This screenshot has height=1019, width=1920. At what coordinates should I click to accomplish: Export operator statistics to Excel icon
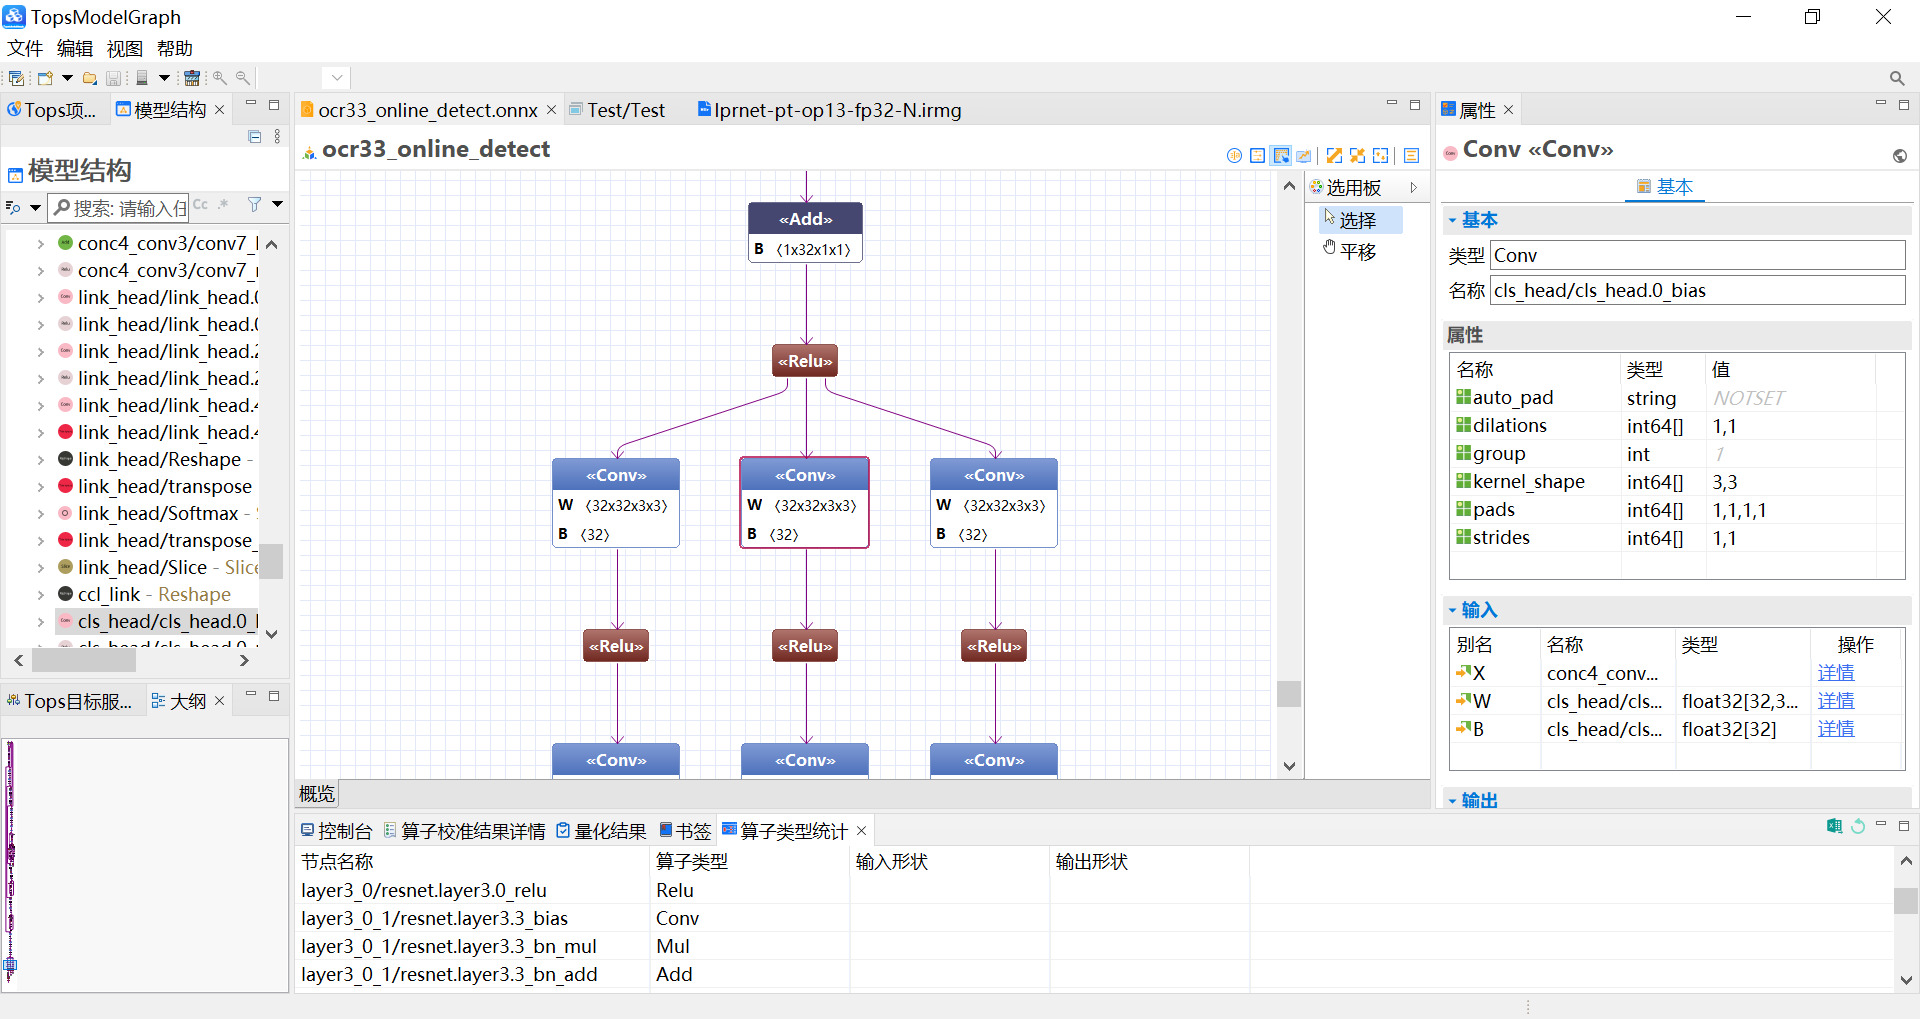pos(1834,826)
